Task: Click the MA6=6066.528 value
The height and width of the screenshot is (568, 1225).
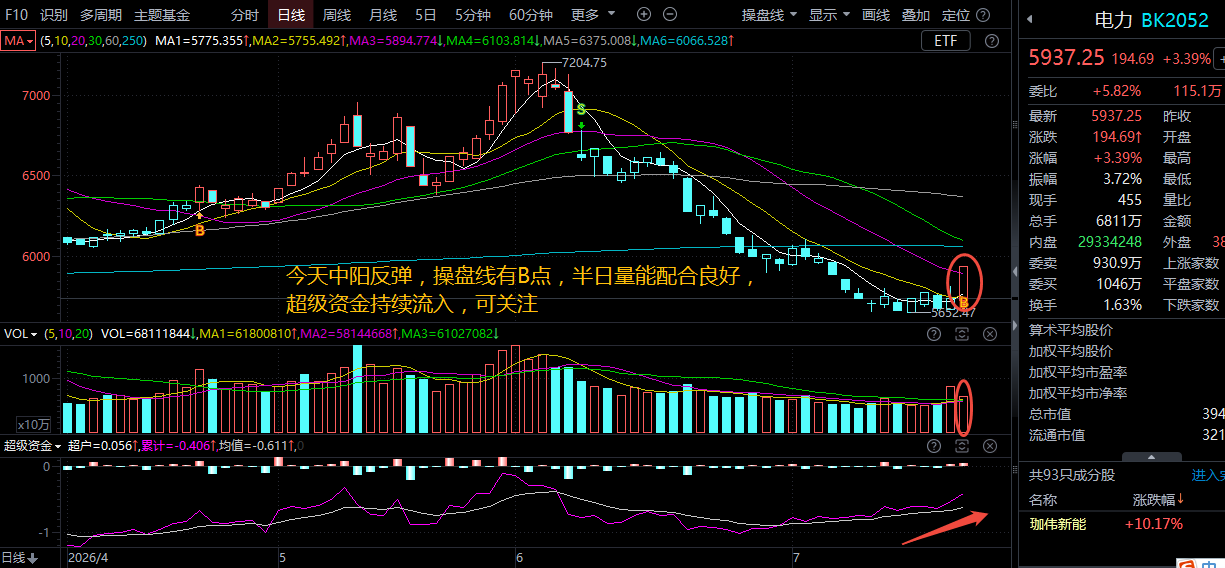Action: [x=688, y=41]
